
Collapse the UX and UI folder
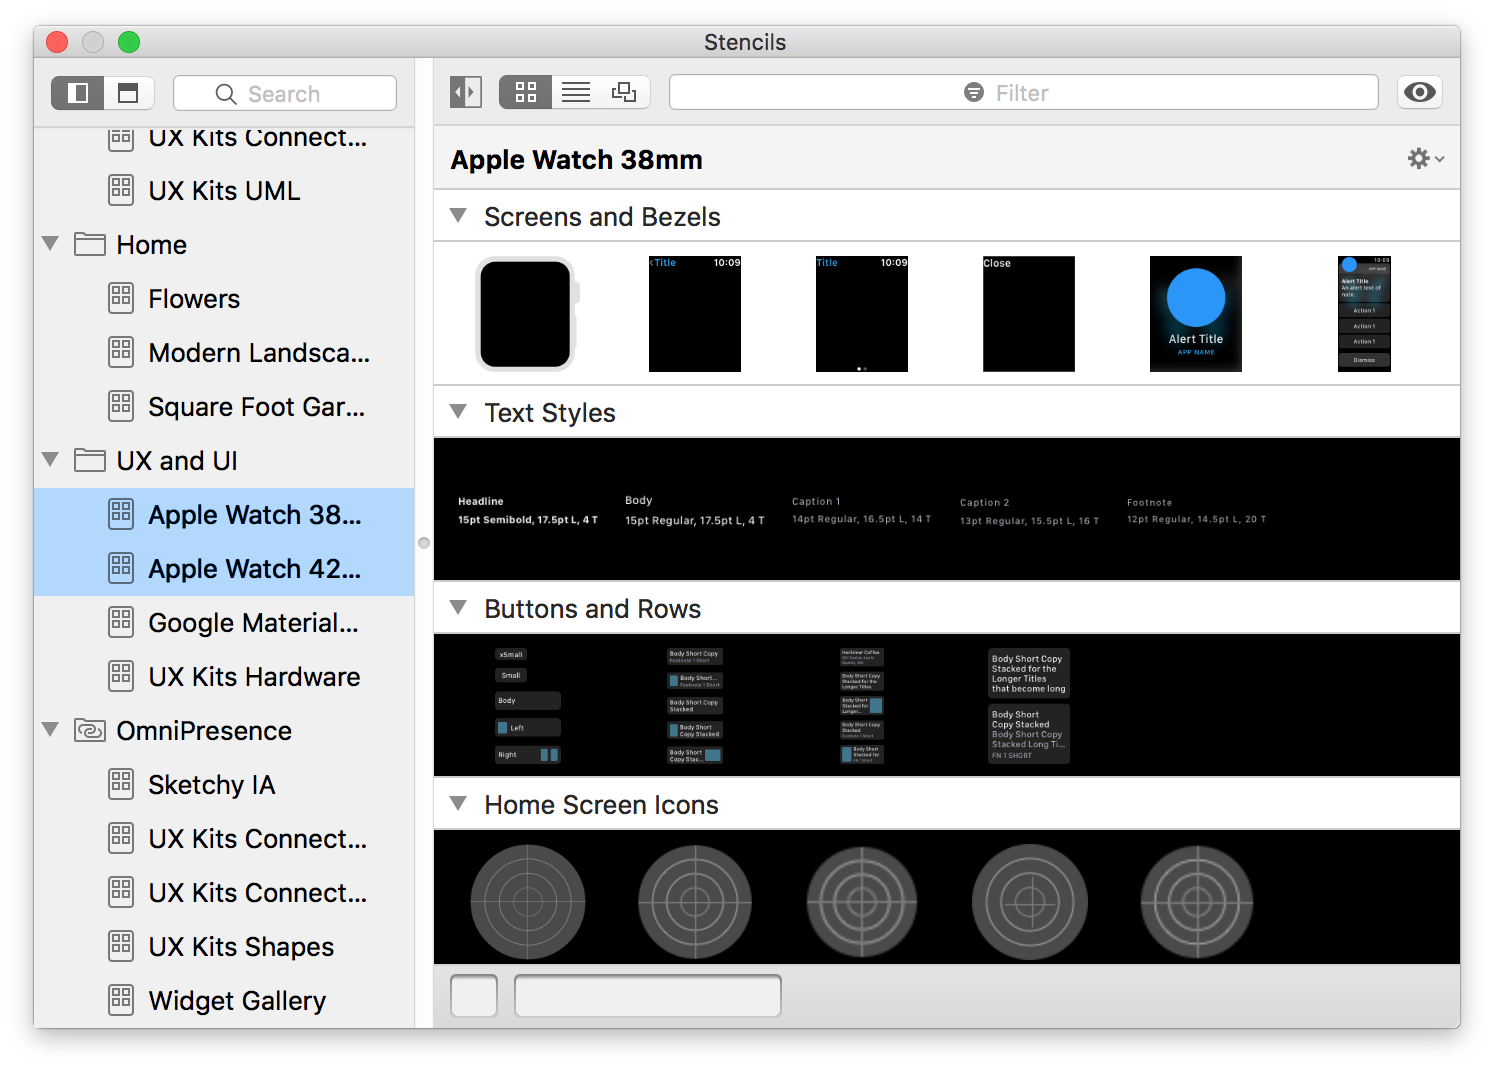click(51, 459)
